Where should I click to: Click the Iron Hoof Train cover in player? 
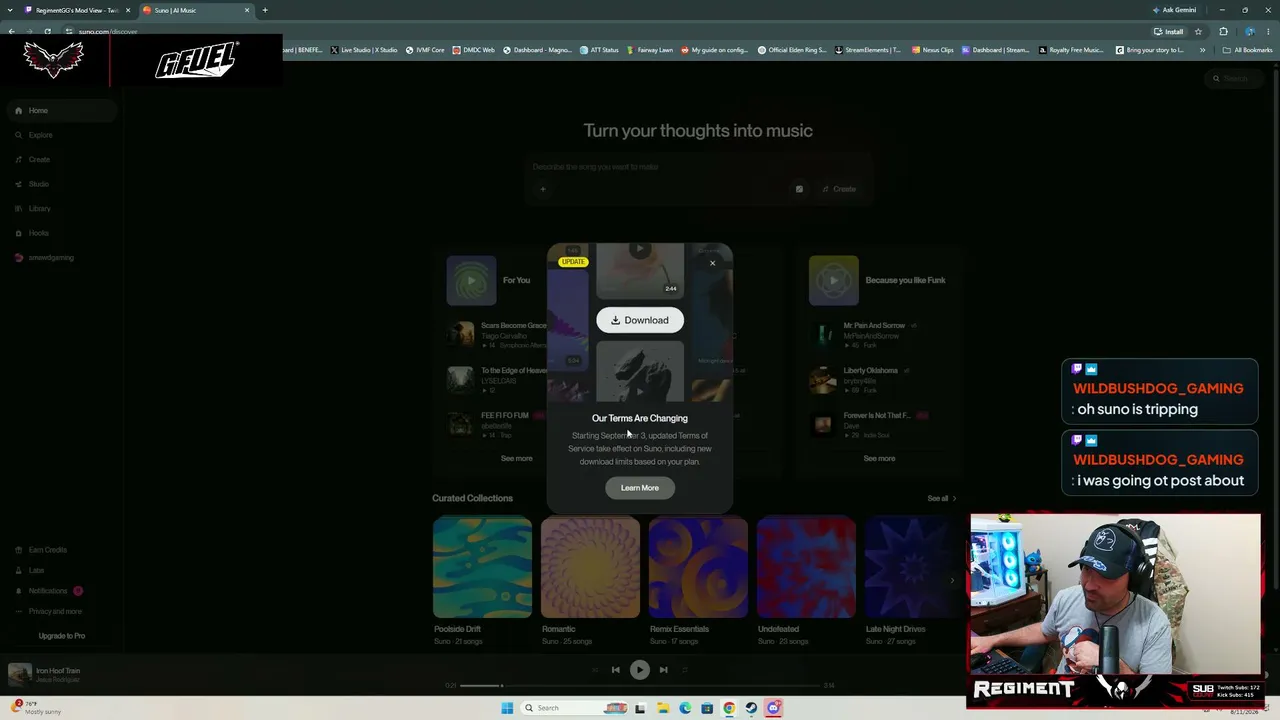[19, 675]
